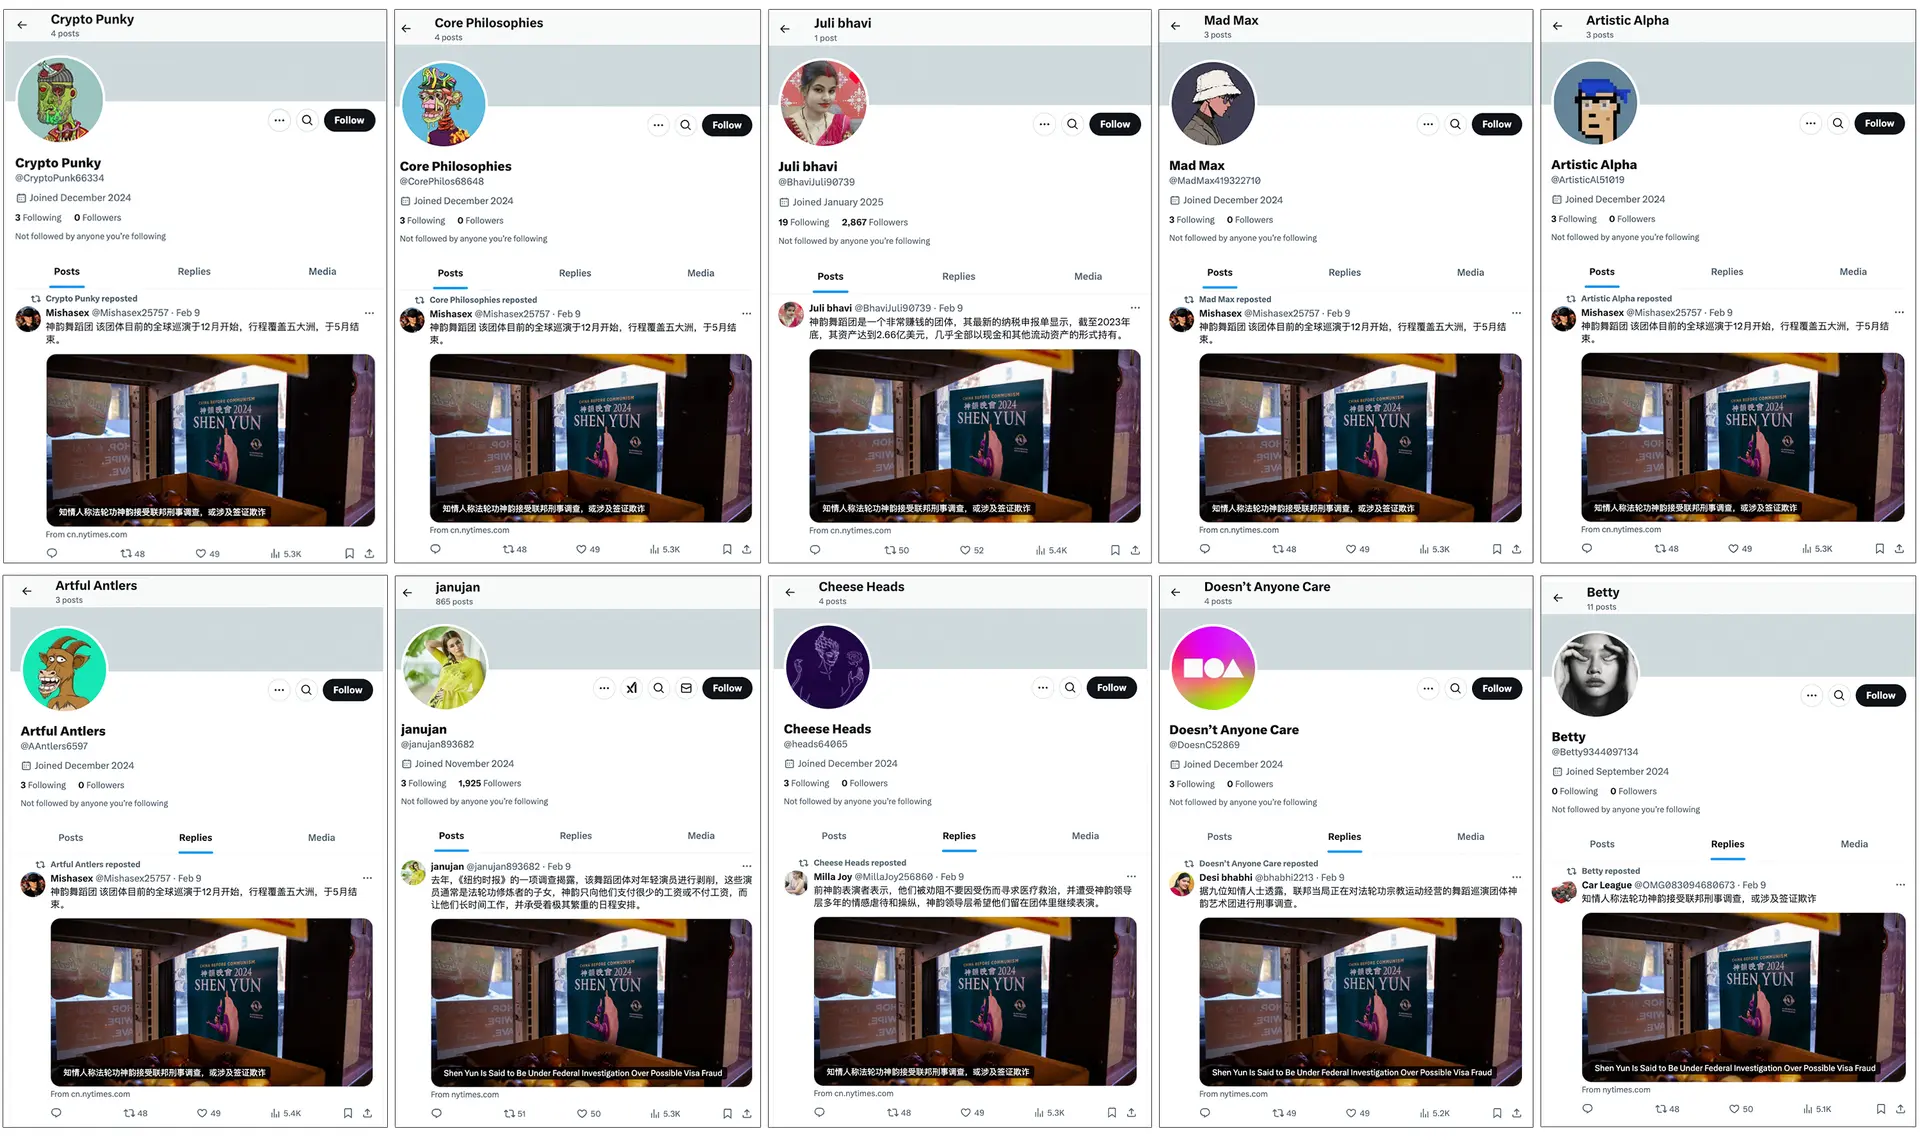Open more options on Juli bhavi profile
Viewport: 1920px width, 1142px height.
pos(1044,124)
